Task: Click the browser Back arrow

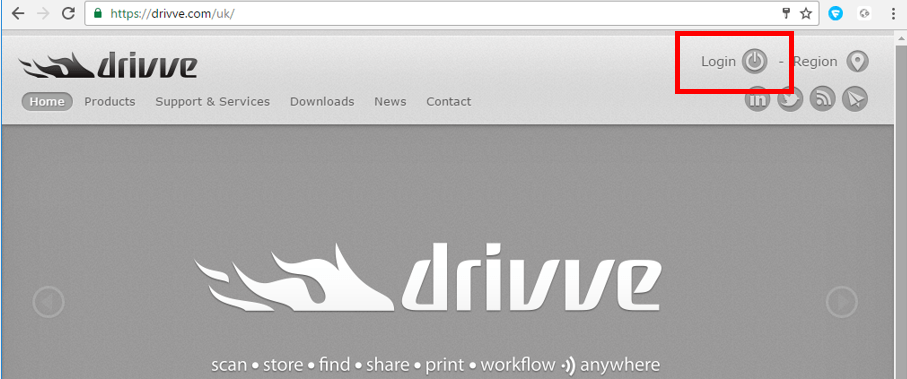Action: pos(18,13)
